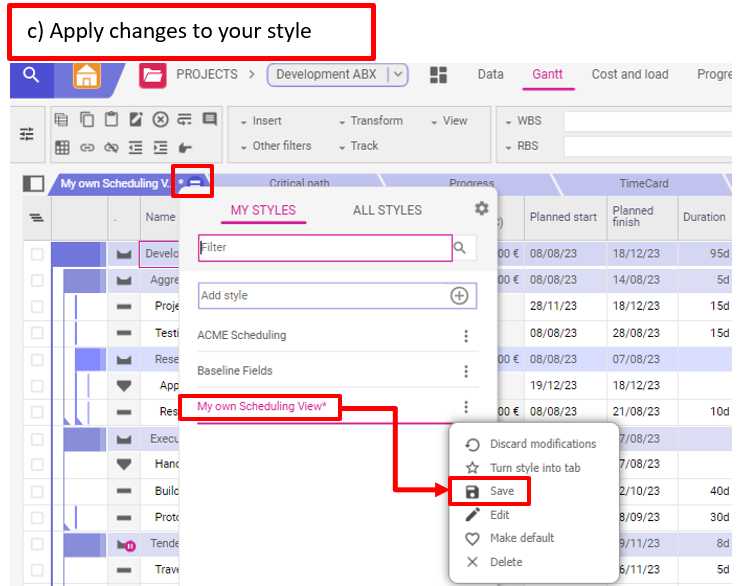The image size is (738, 586).
Task: Select the checkbox in the second task row
Action: (x=37, y=280)
